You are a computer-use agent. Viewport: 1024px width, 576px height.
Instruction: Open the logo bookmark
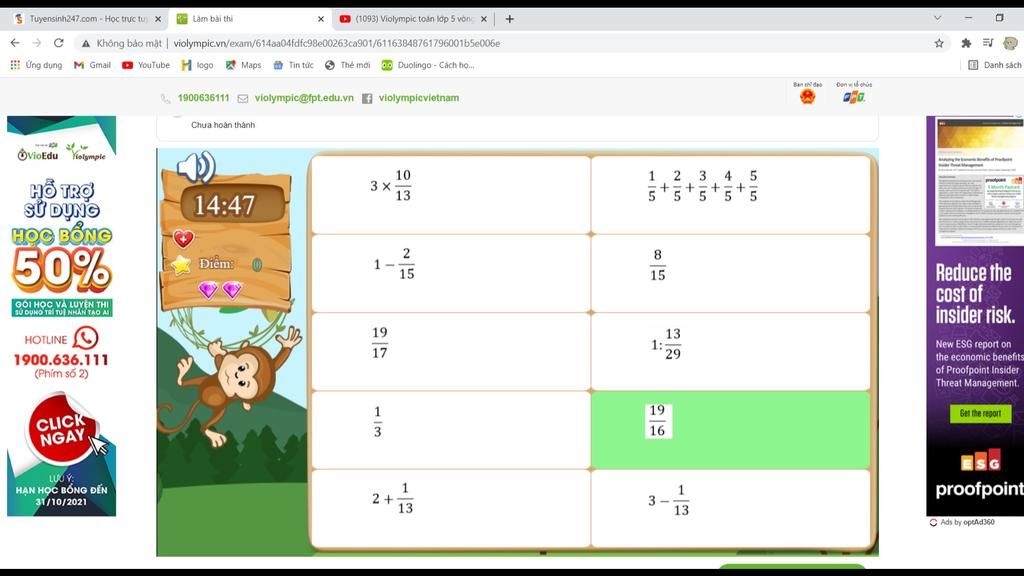[x=197, y=65]
